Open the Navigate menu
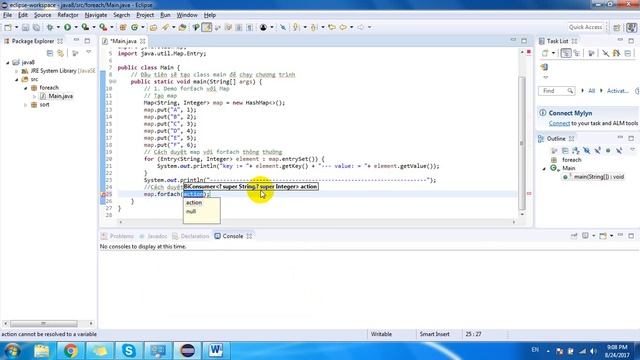 96,15
